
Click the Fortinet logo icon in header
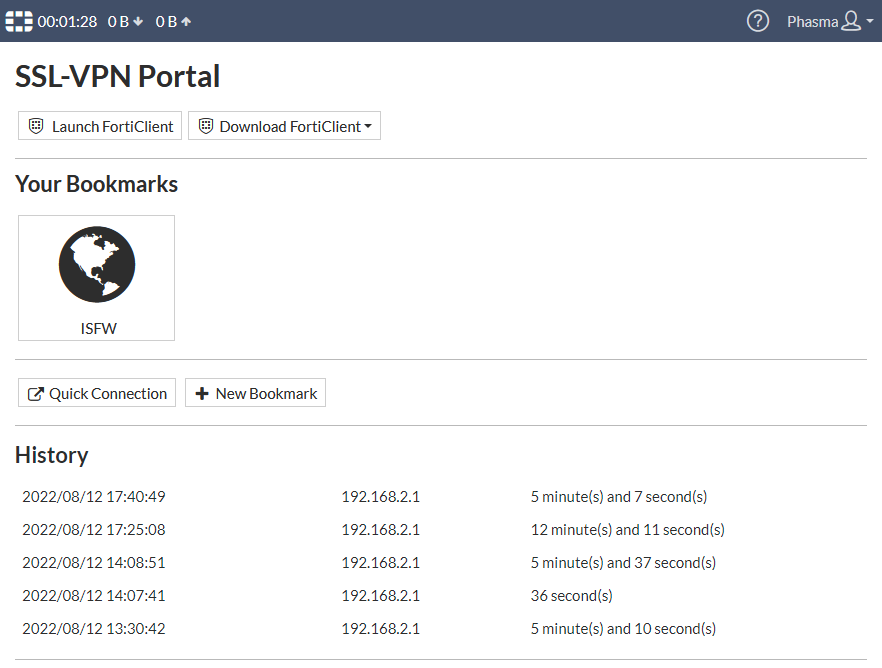pos(19,21)
